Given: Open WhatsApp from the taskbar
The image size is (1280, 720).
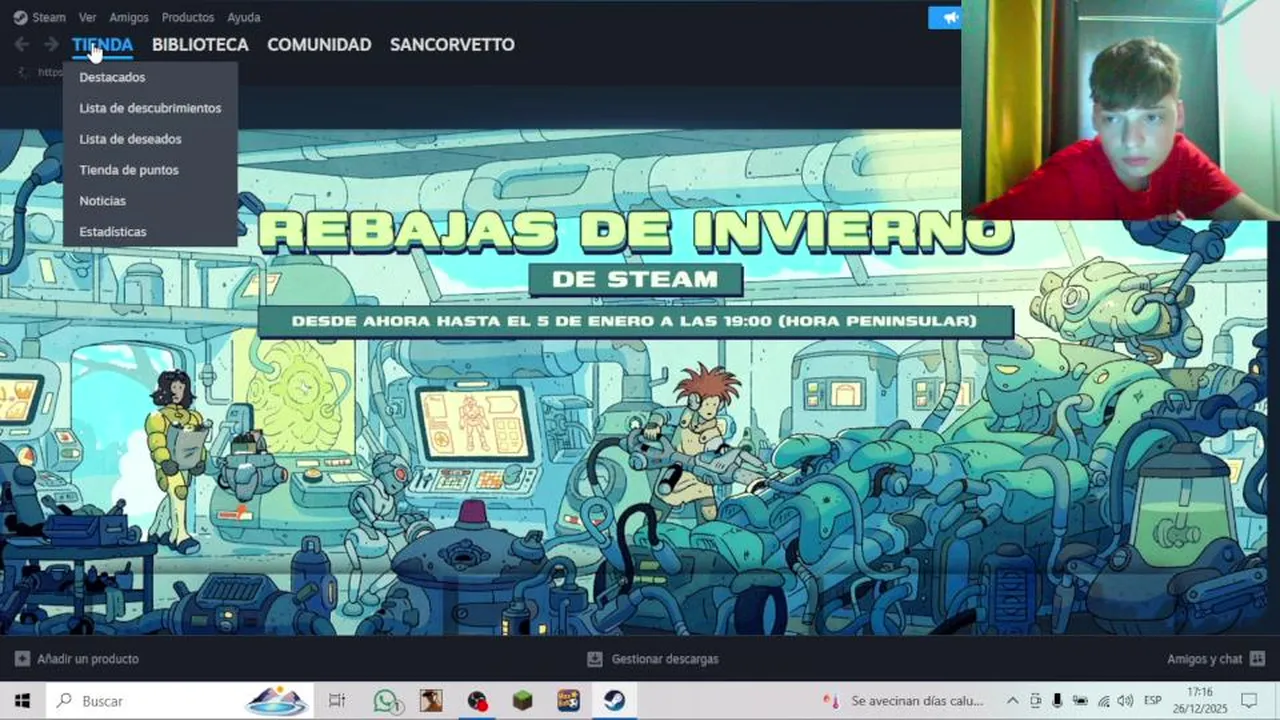Looking at the screenshot, I should tap(386, 701).
